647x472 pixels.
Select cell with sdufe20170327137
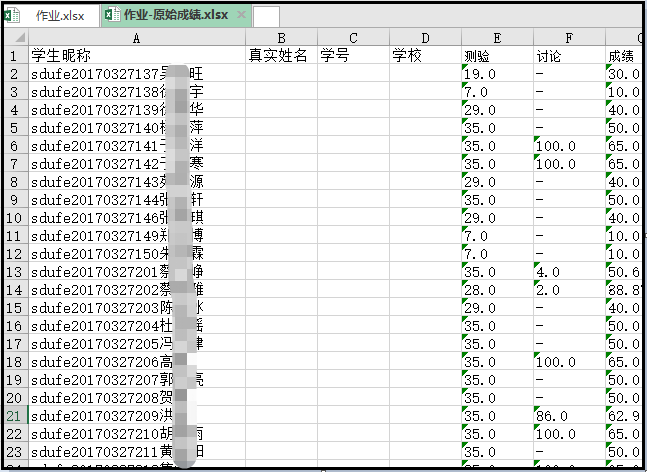tap(137, 73)
